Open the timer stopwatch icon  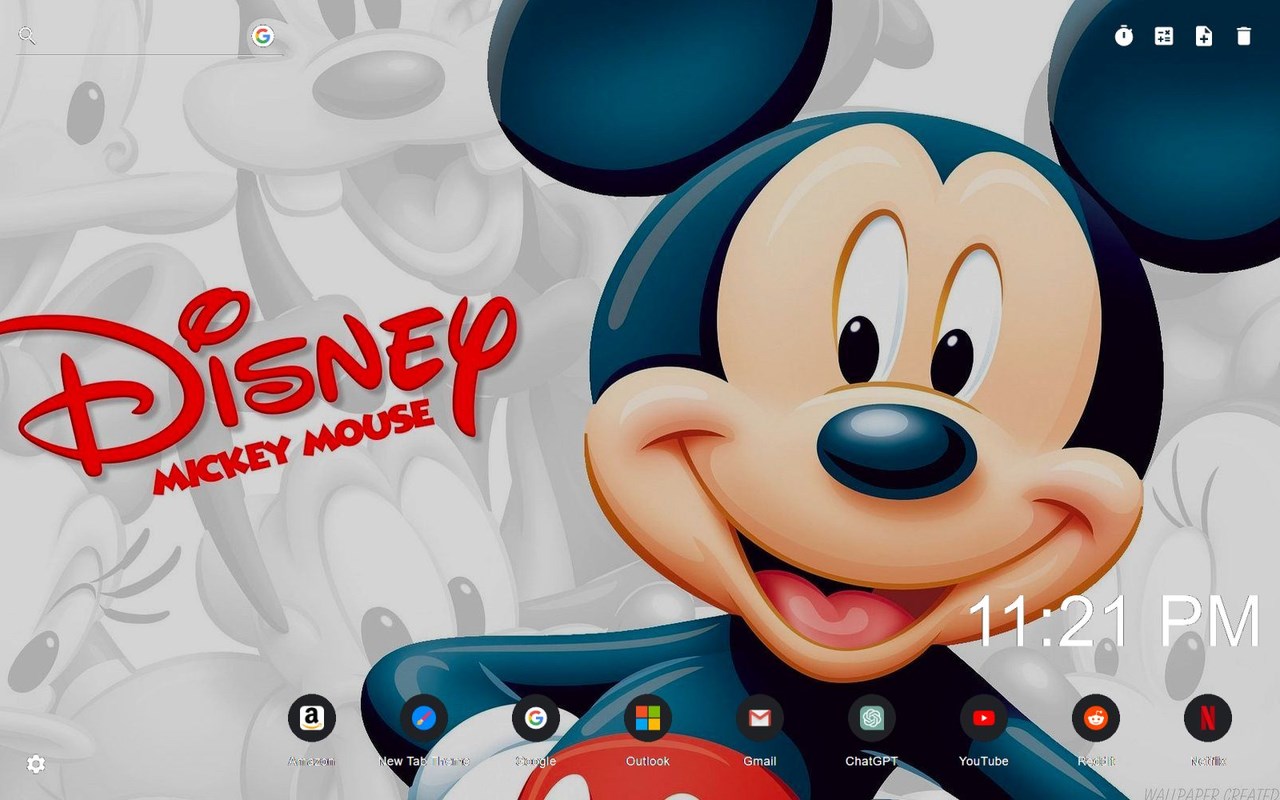click(1124, 36)
